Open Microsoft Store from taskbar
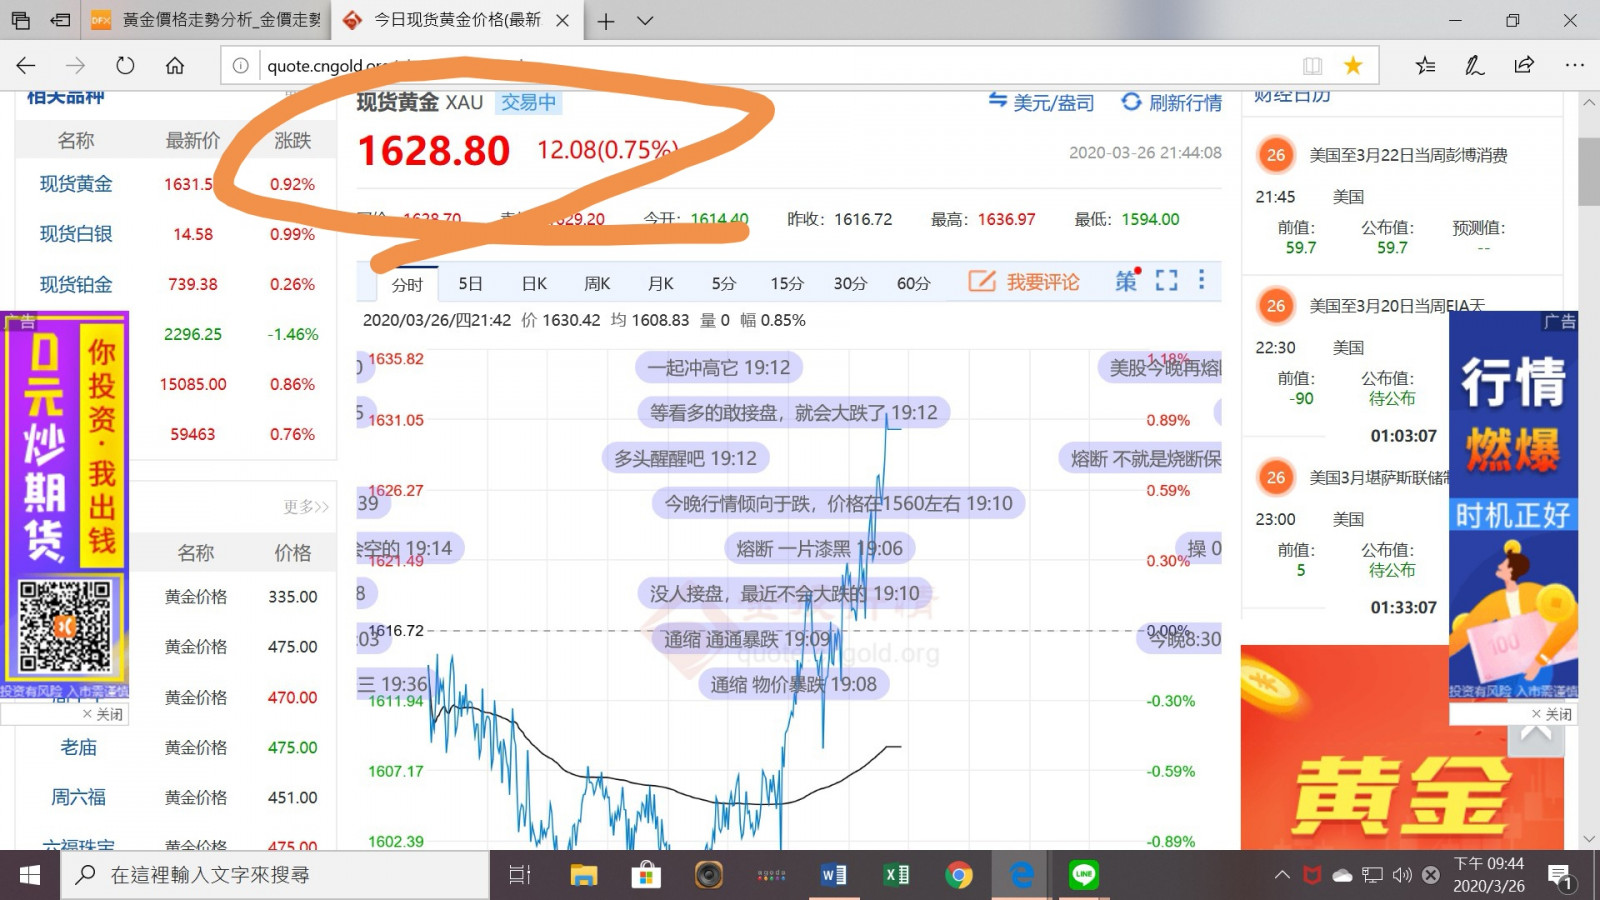Screen dimensions: 1600x900 point(646,875)
